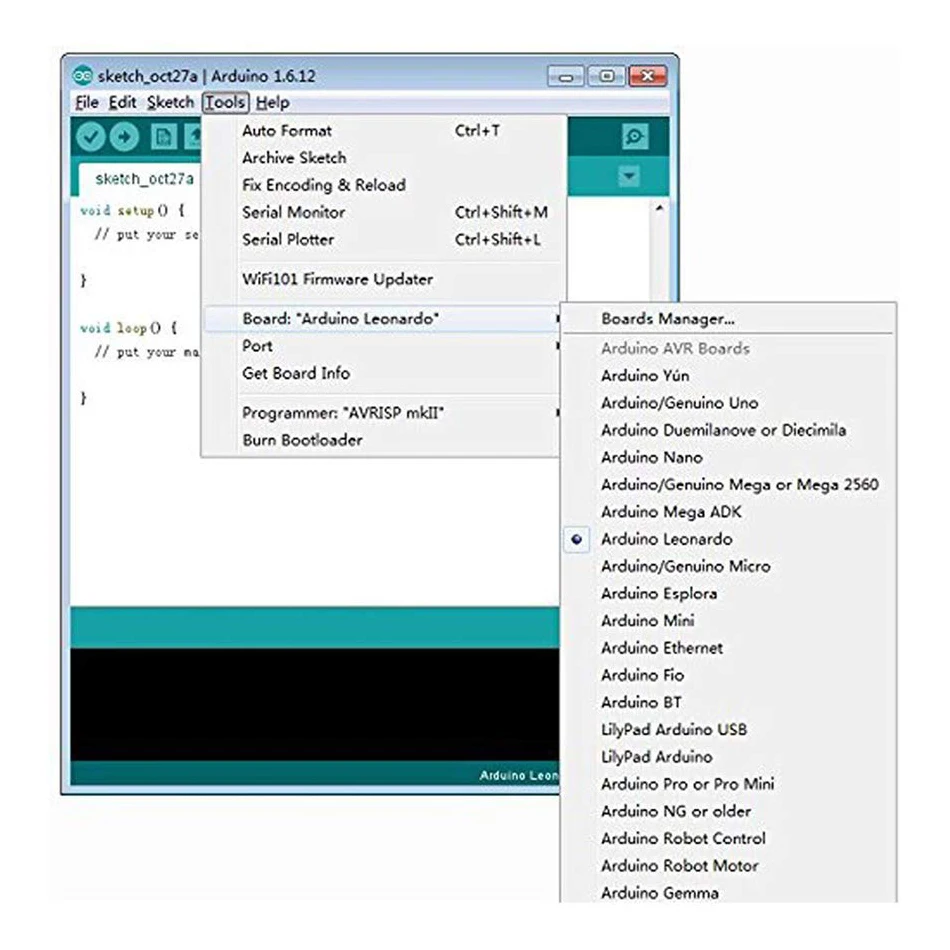The height and width of the screenshot is (950, 950).
Task: Open the Serial Monitor magnifier icon
Action: point(634,136)
